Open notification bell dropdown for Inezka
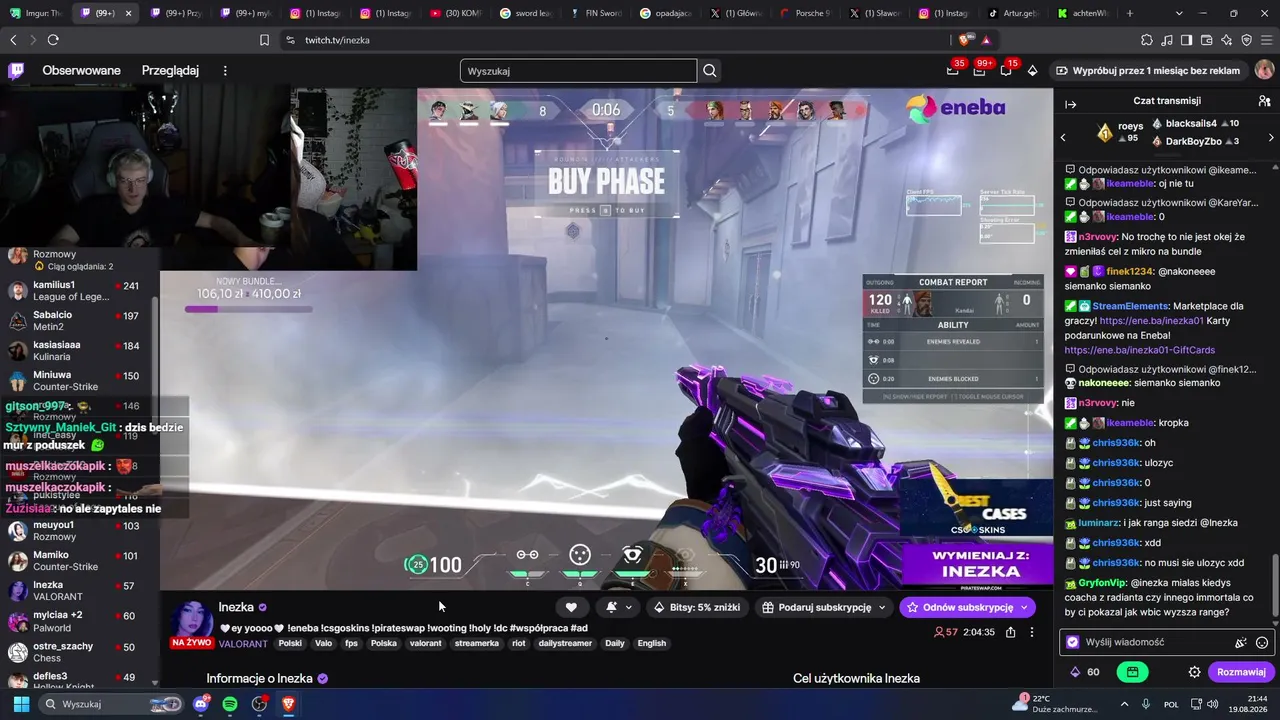Image resolution: width=1280 pixels, height=720 pixels. [618, 607]
